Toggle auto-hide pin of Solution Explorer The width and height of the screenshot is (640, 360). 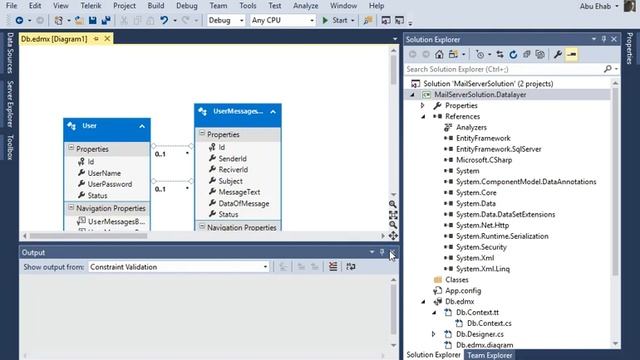(x=604, y=39)
